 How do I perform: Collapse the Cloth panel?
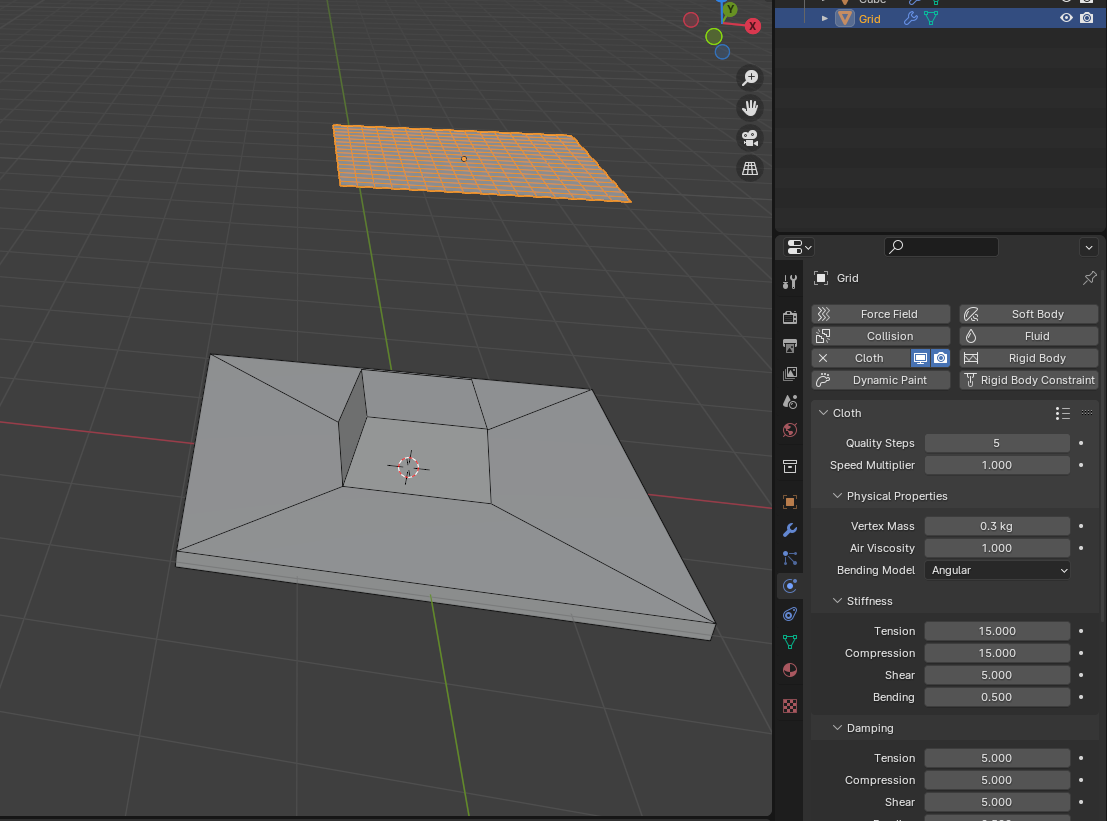click(823, 413)
